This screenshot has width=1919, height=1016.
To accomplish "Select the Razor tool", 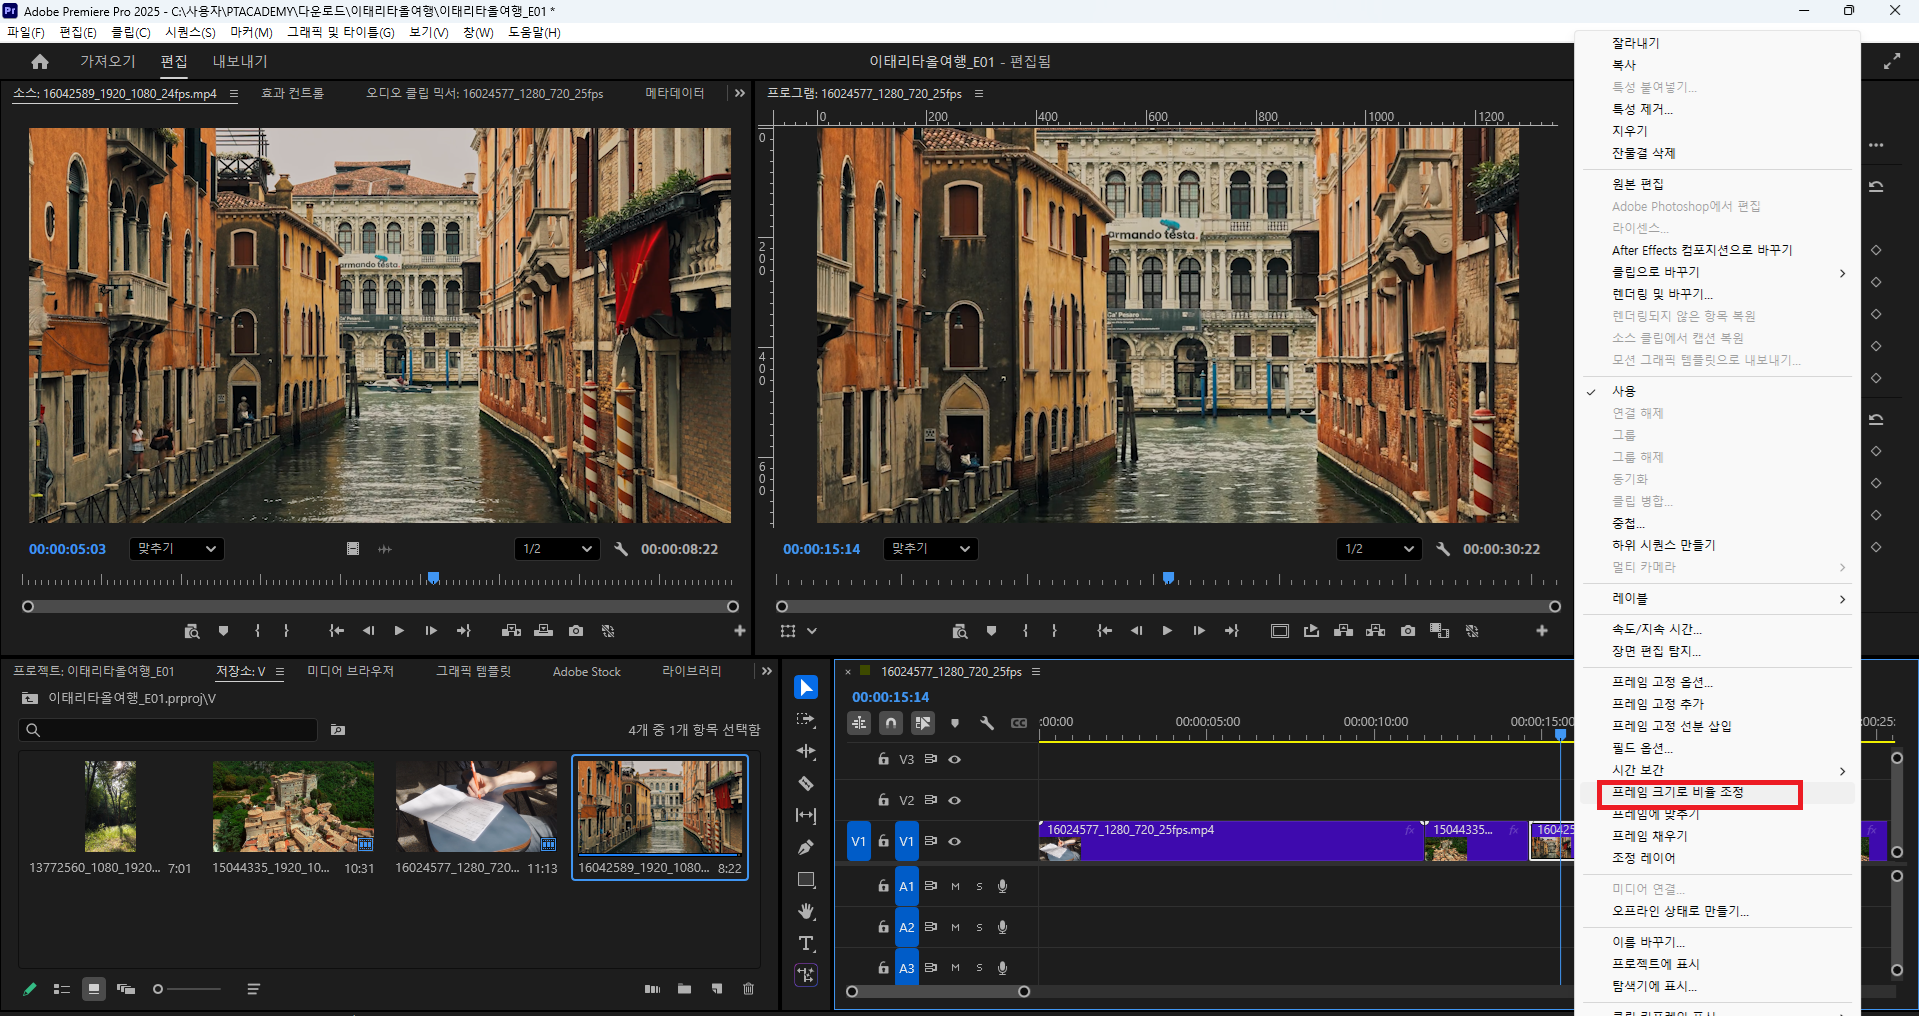I will pyautogui.click(x=806, y=784).
